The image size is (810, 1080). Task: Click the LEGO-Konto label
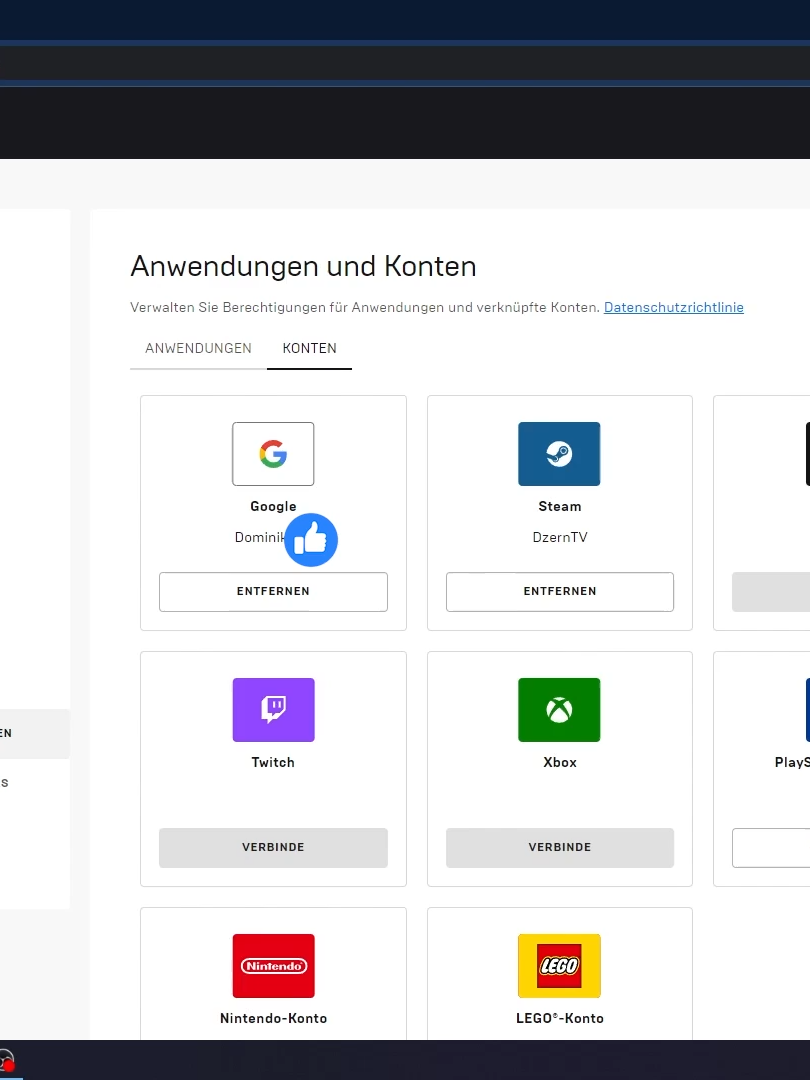[x=559, y=1018]
